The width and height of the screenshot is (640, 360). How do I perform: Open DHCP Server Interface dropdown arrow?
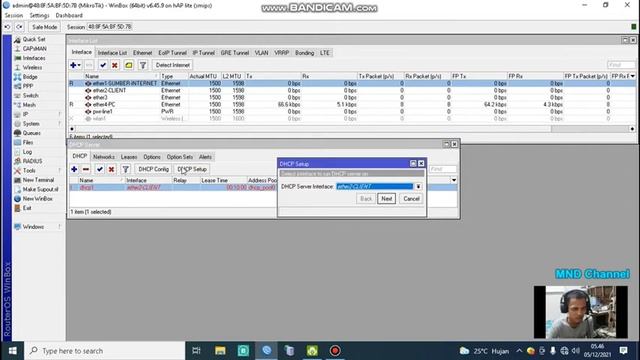tap(418, 187)
